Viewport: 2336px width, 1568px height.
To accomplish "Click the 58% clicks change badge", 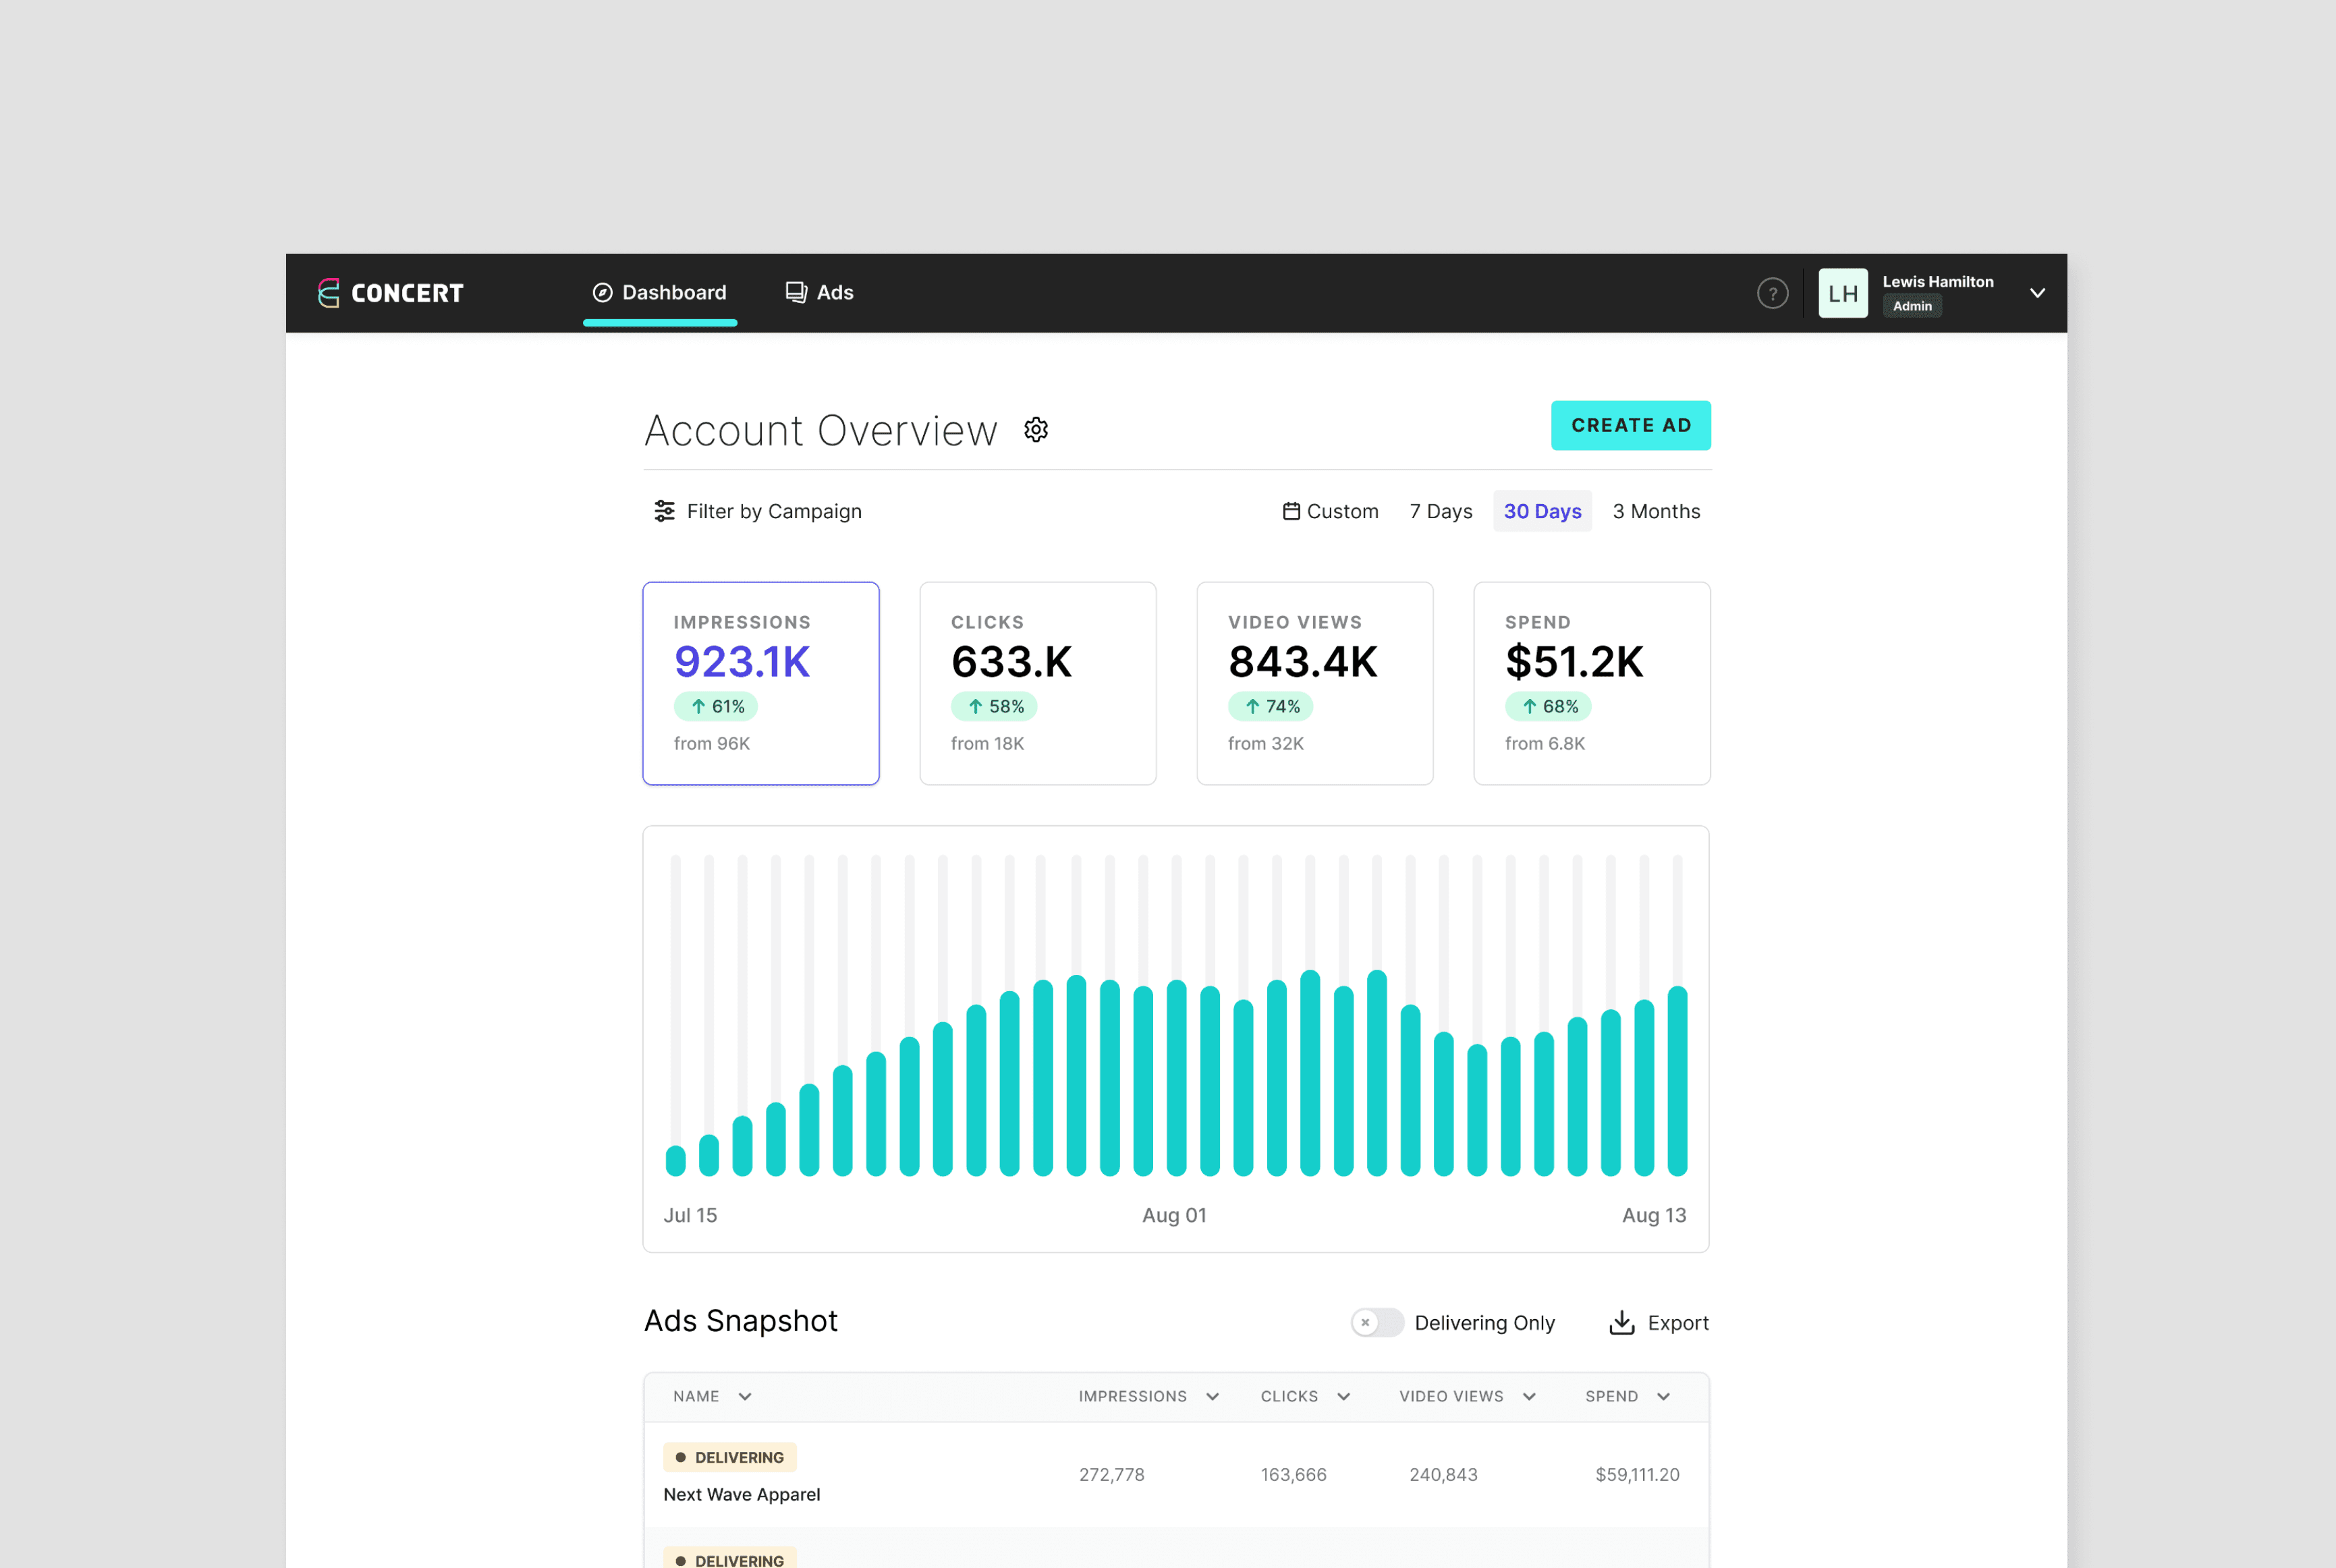I will coord(994,706).
